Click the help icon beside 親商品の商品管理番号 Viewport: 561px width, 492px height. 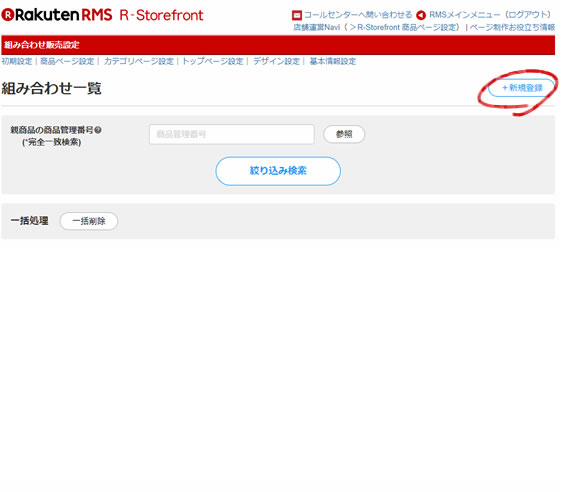click(x=98, y=130)
